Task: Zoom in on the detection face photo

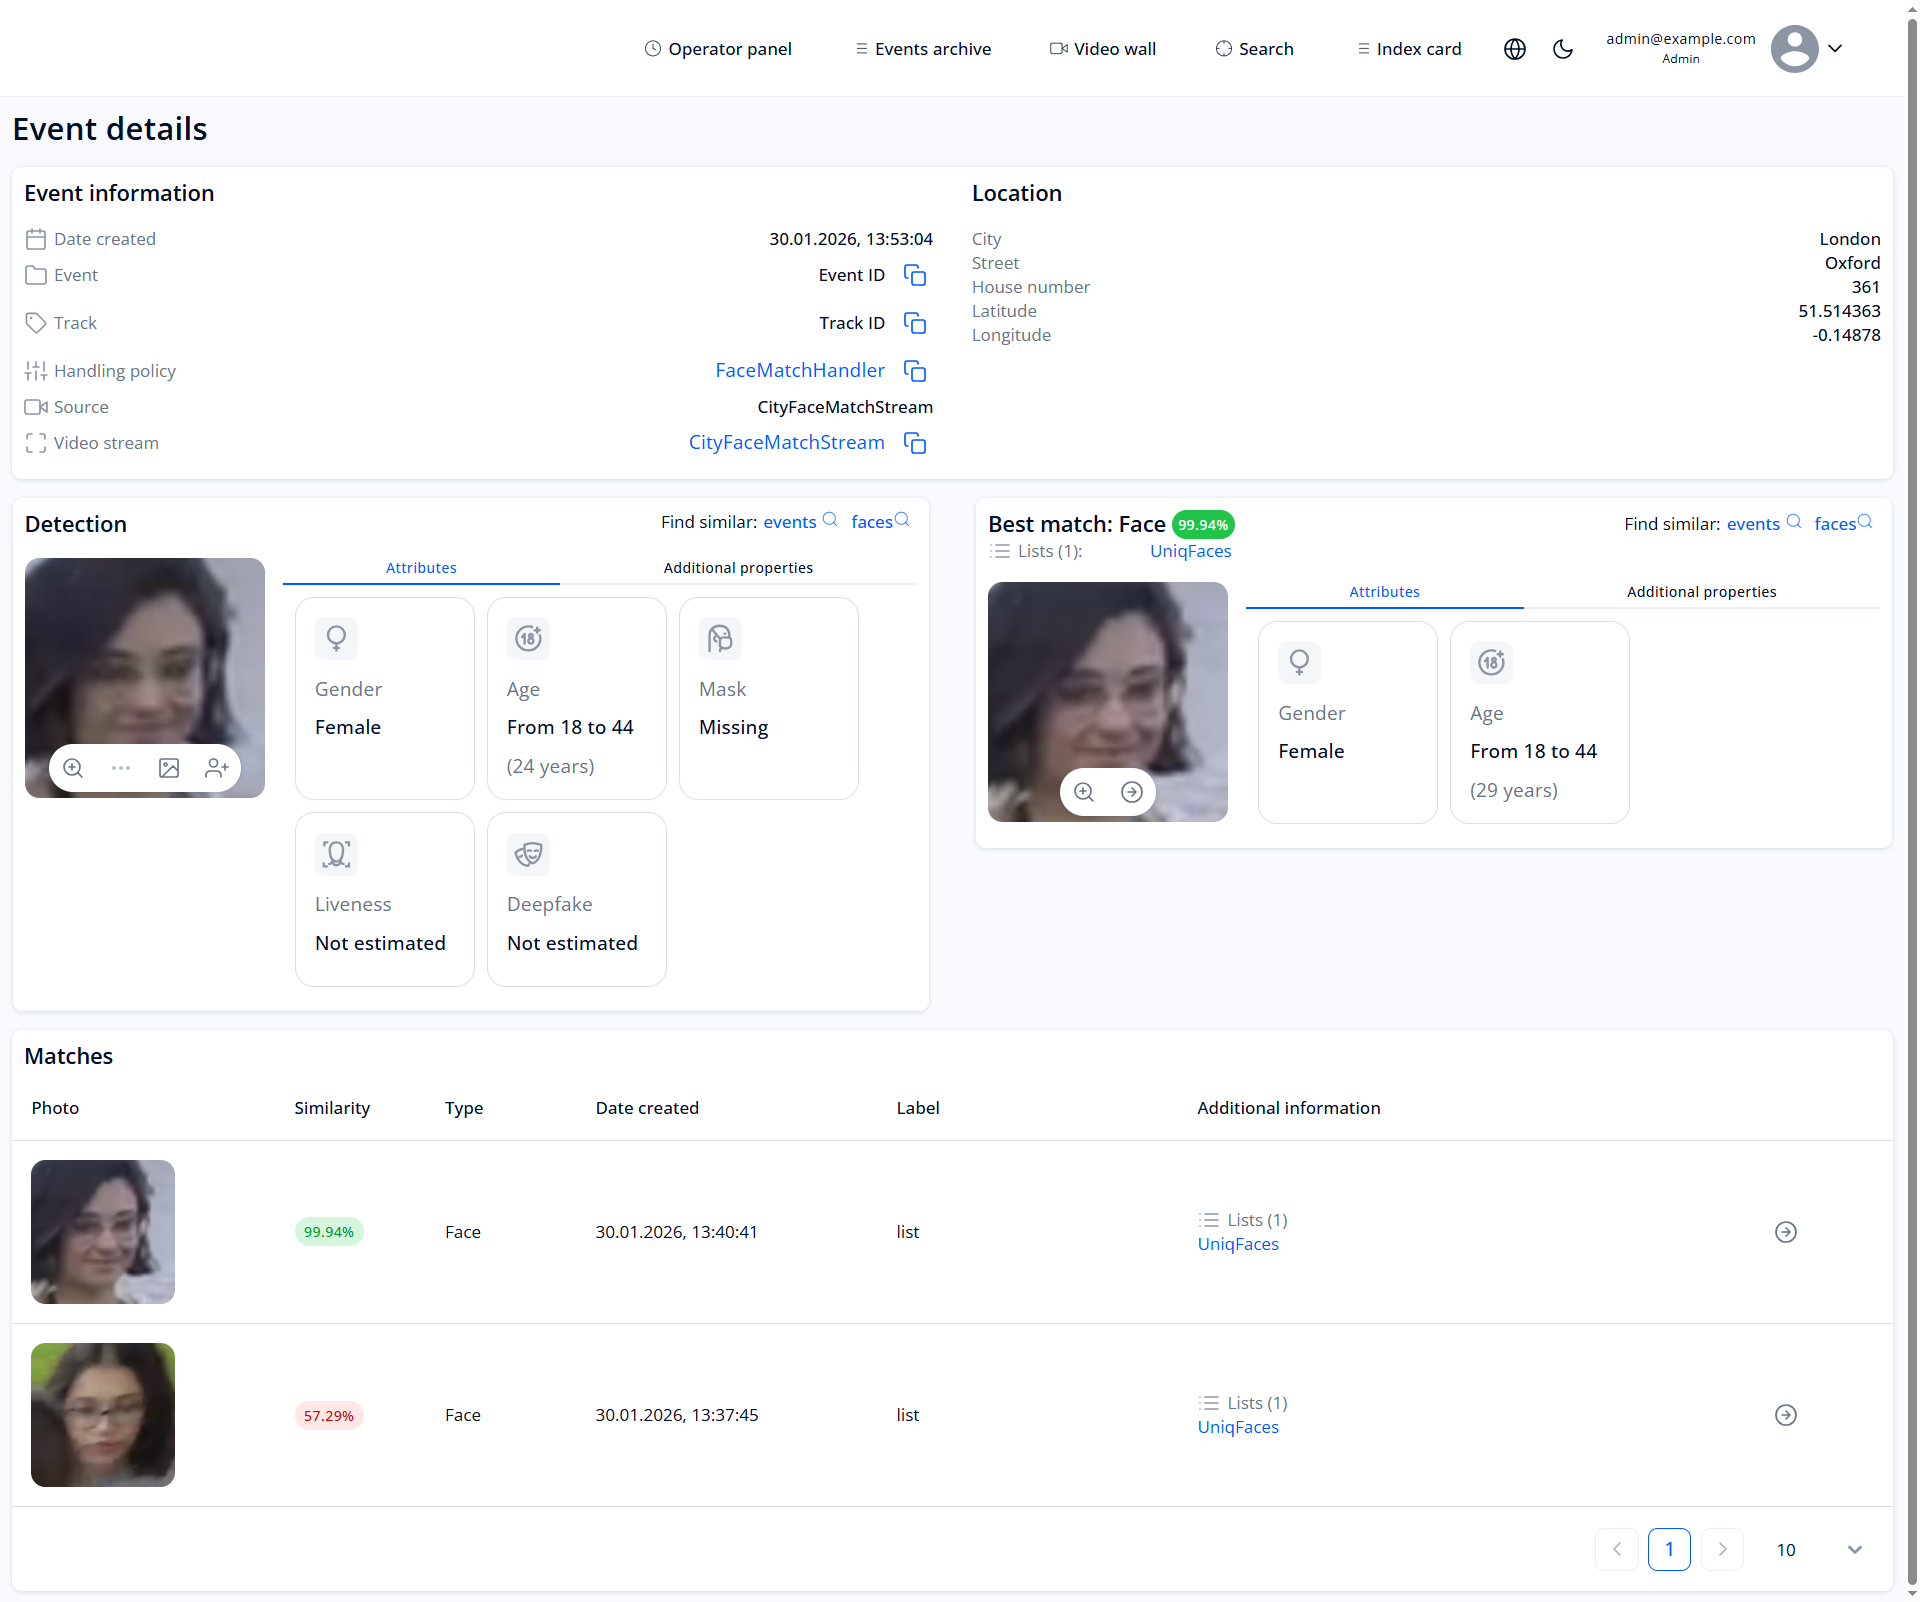Action: 73,768
